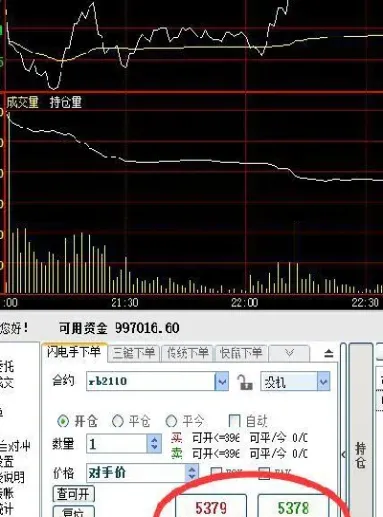The height and width of the screenshot is (517, 383).
Task: Open 成交 in the left sidebar
Action: 7,382
